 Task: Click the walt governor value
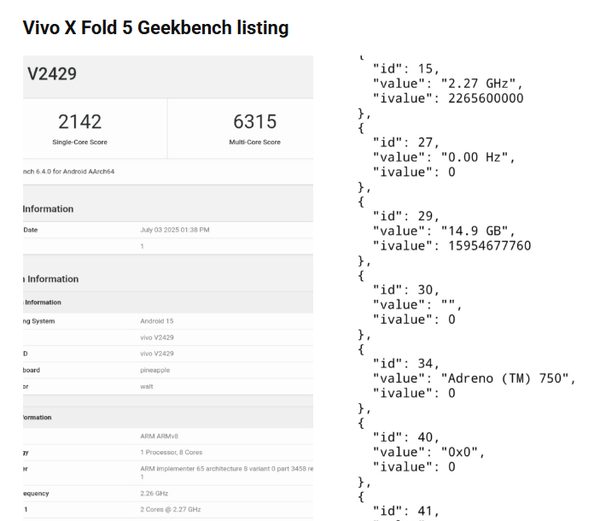[147, 387]
